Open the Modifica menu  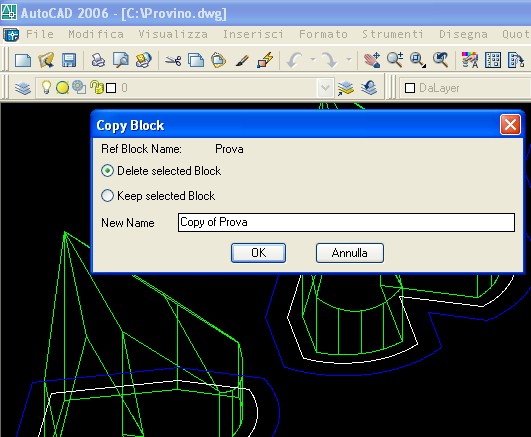click(96, 34)
